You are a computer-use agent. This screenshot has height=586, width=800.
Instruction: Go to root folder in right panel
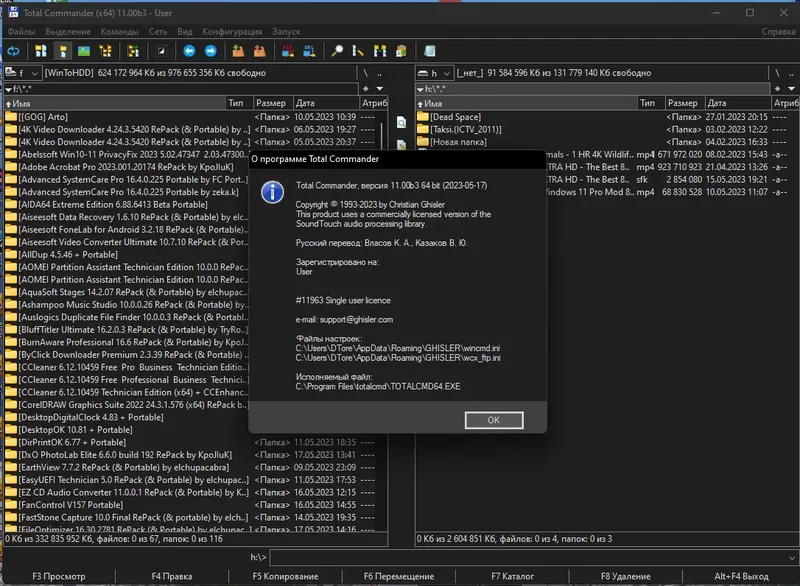point(778,73)
